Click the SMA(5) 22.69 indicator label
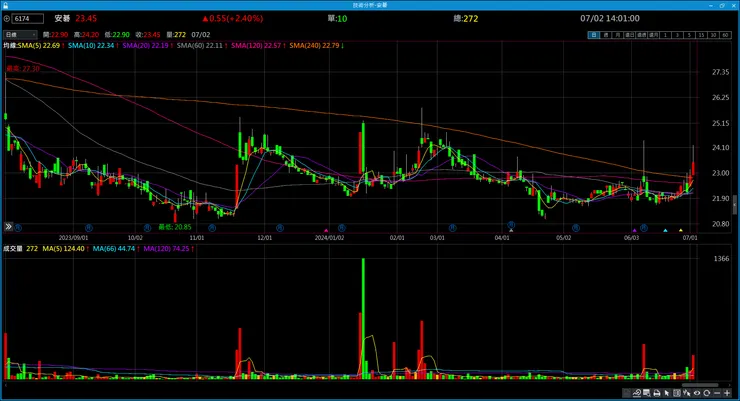Image resolution: width=740 pixels, height=401 pixels. click(39, 46)
